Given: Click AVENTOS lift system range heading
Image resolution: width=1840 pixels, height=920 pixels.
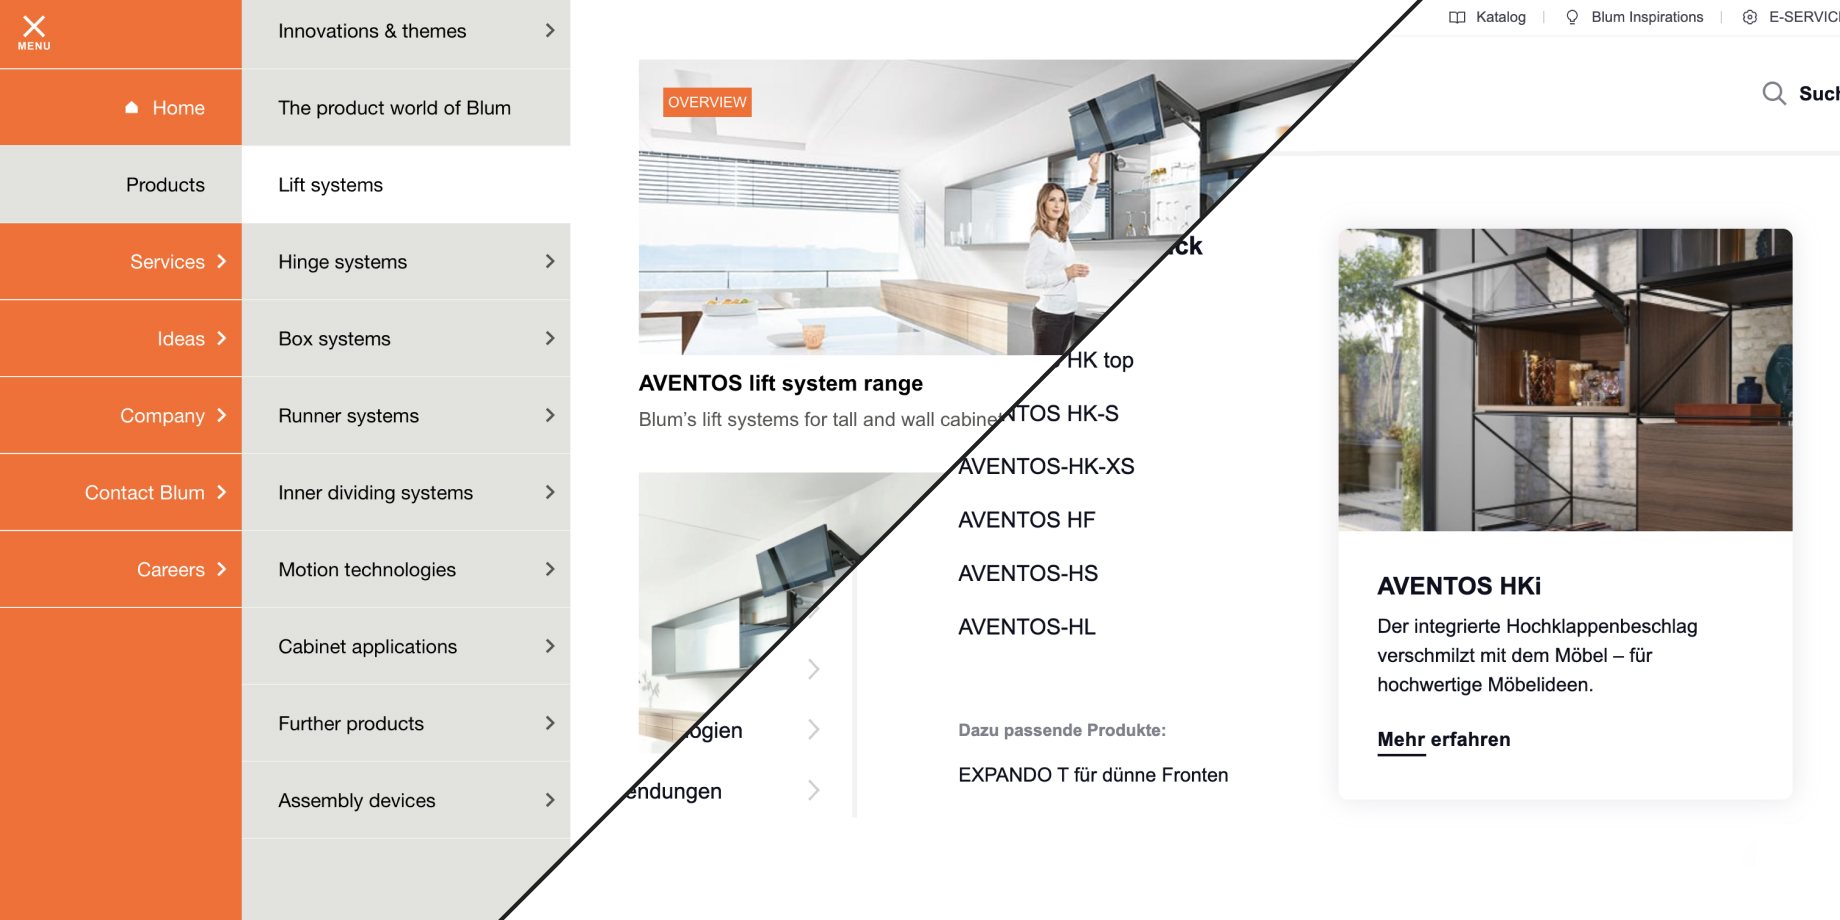Looking at the screenshot, I should pyautogui.click(x=781, y=383).
